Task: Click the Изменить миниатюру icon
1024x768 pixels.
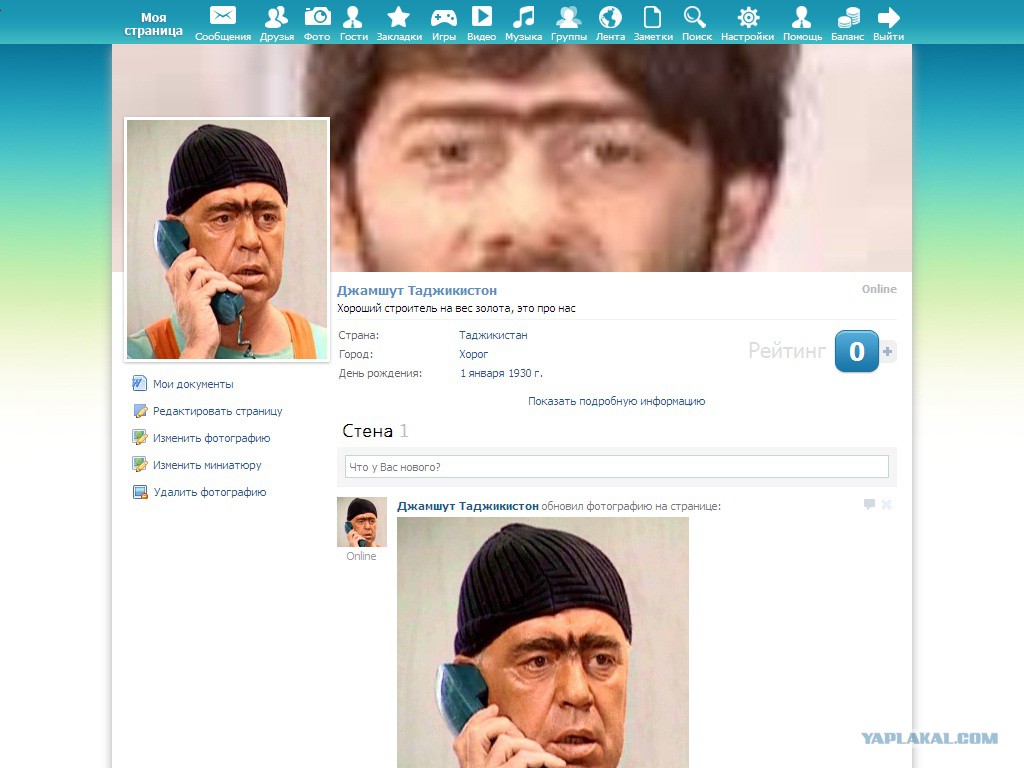Action: [x=140, y=464]
